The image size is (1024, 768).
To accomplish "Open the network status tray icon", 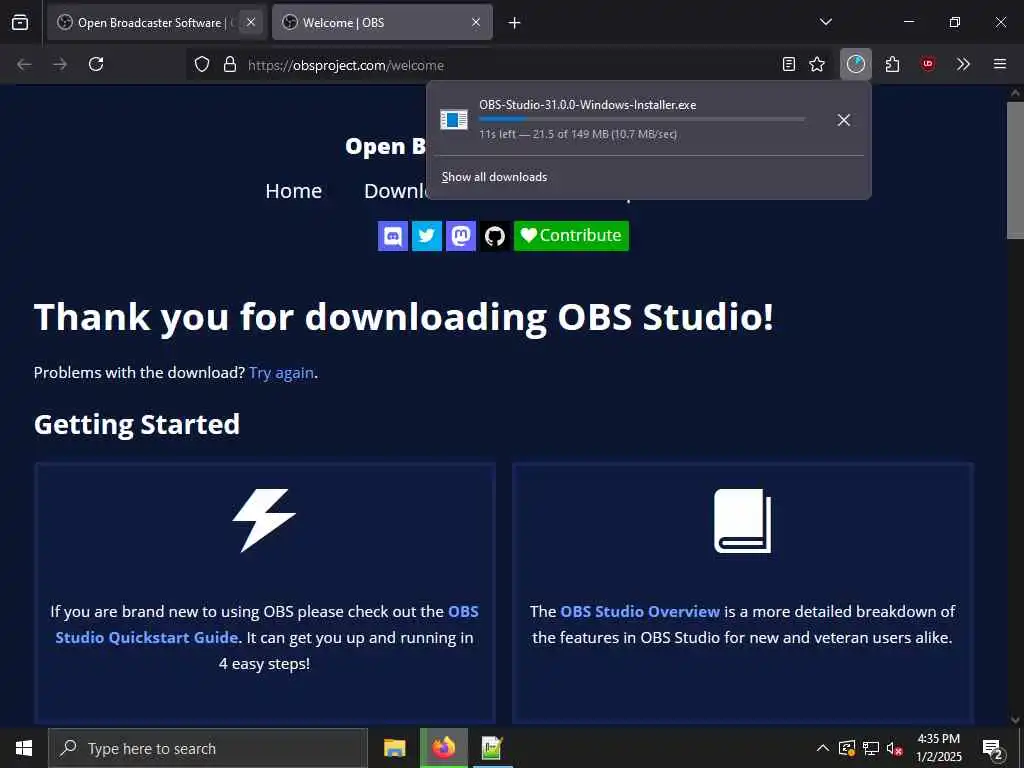I will click(x=871, y=748).
